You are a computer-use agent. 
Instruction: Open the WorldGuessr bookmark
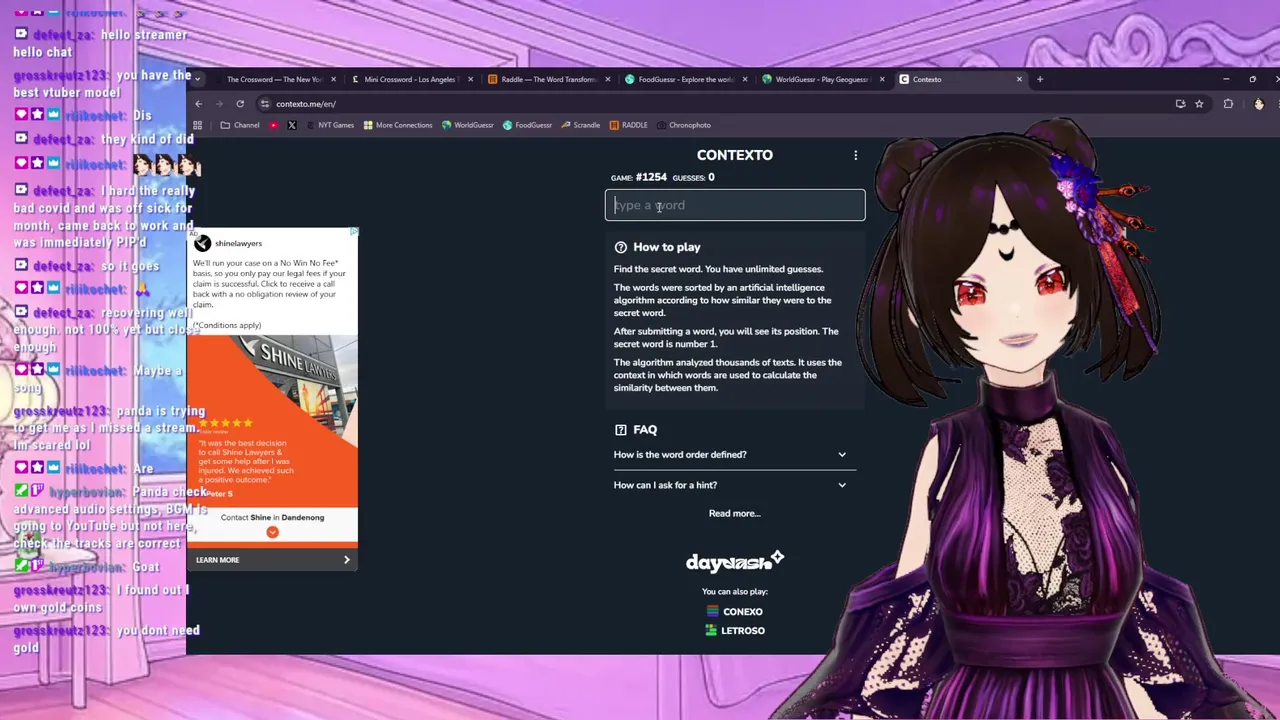click(x=468, y=125)
